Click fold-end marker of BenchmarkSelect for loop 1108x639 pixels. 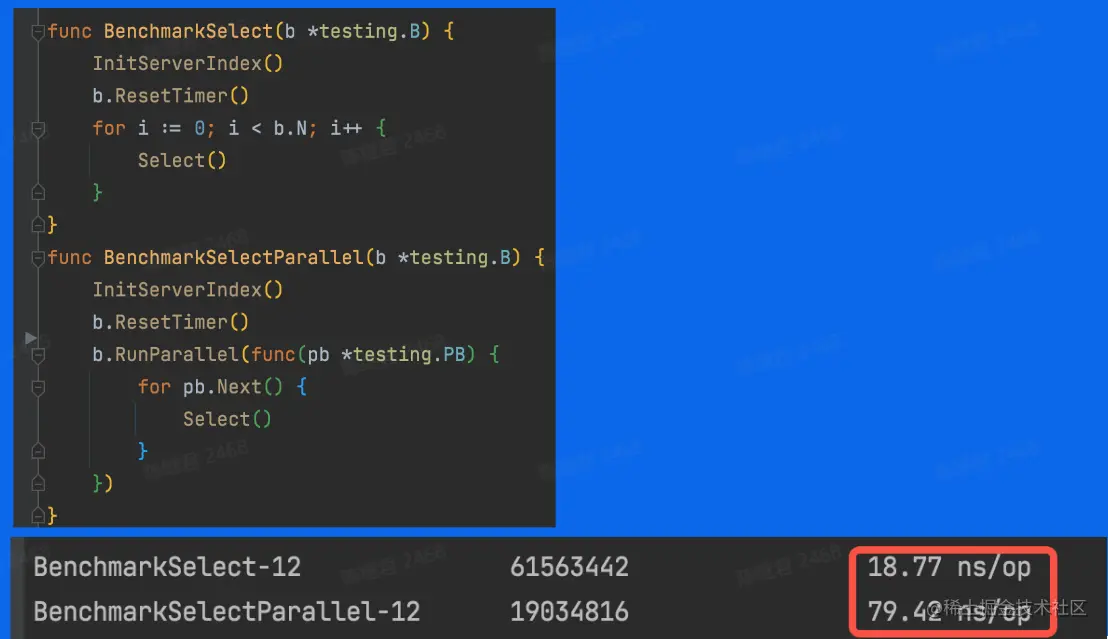(38, 192)
